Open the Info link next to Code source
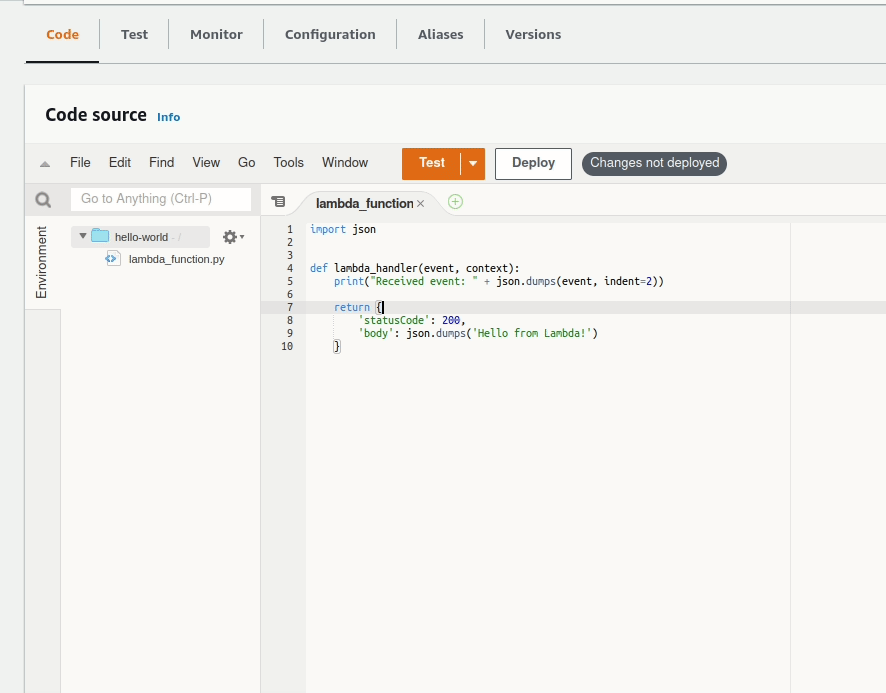This screenshot has width=886, height=693. pyautogui.click(x=168, y=117)
